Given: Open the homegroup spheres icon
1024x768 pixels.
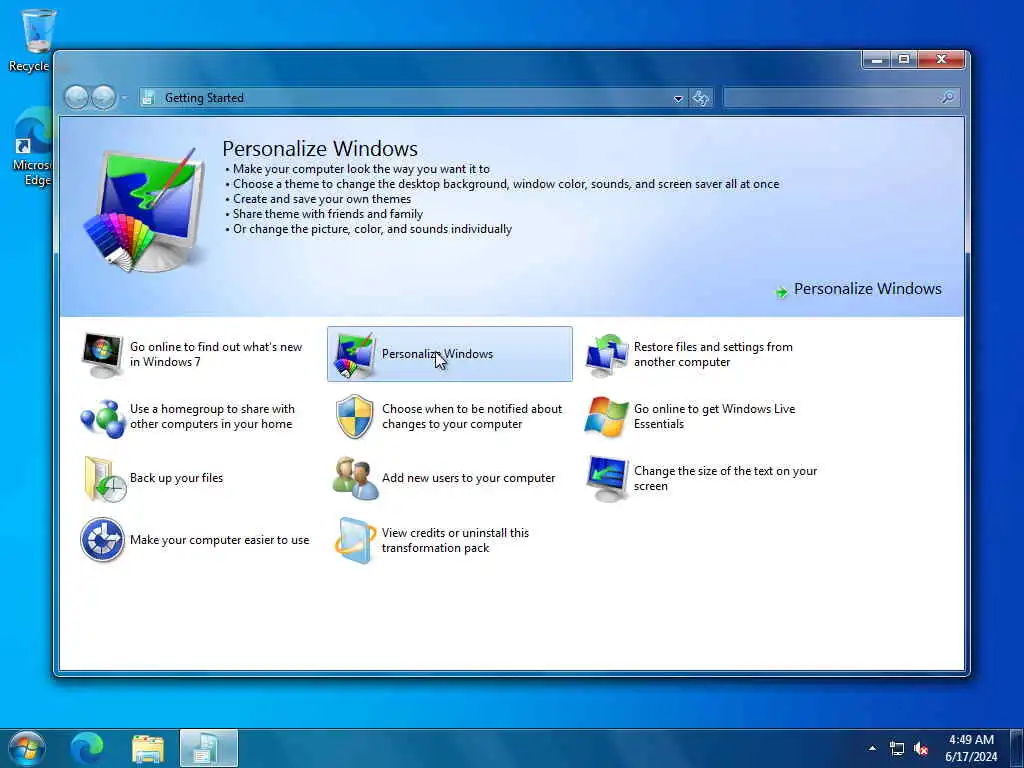Looking at the screenshot, I should click(x=102, y=417).
